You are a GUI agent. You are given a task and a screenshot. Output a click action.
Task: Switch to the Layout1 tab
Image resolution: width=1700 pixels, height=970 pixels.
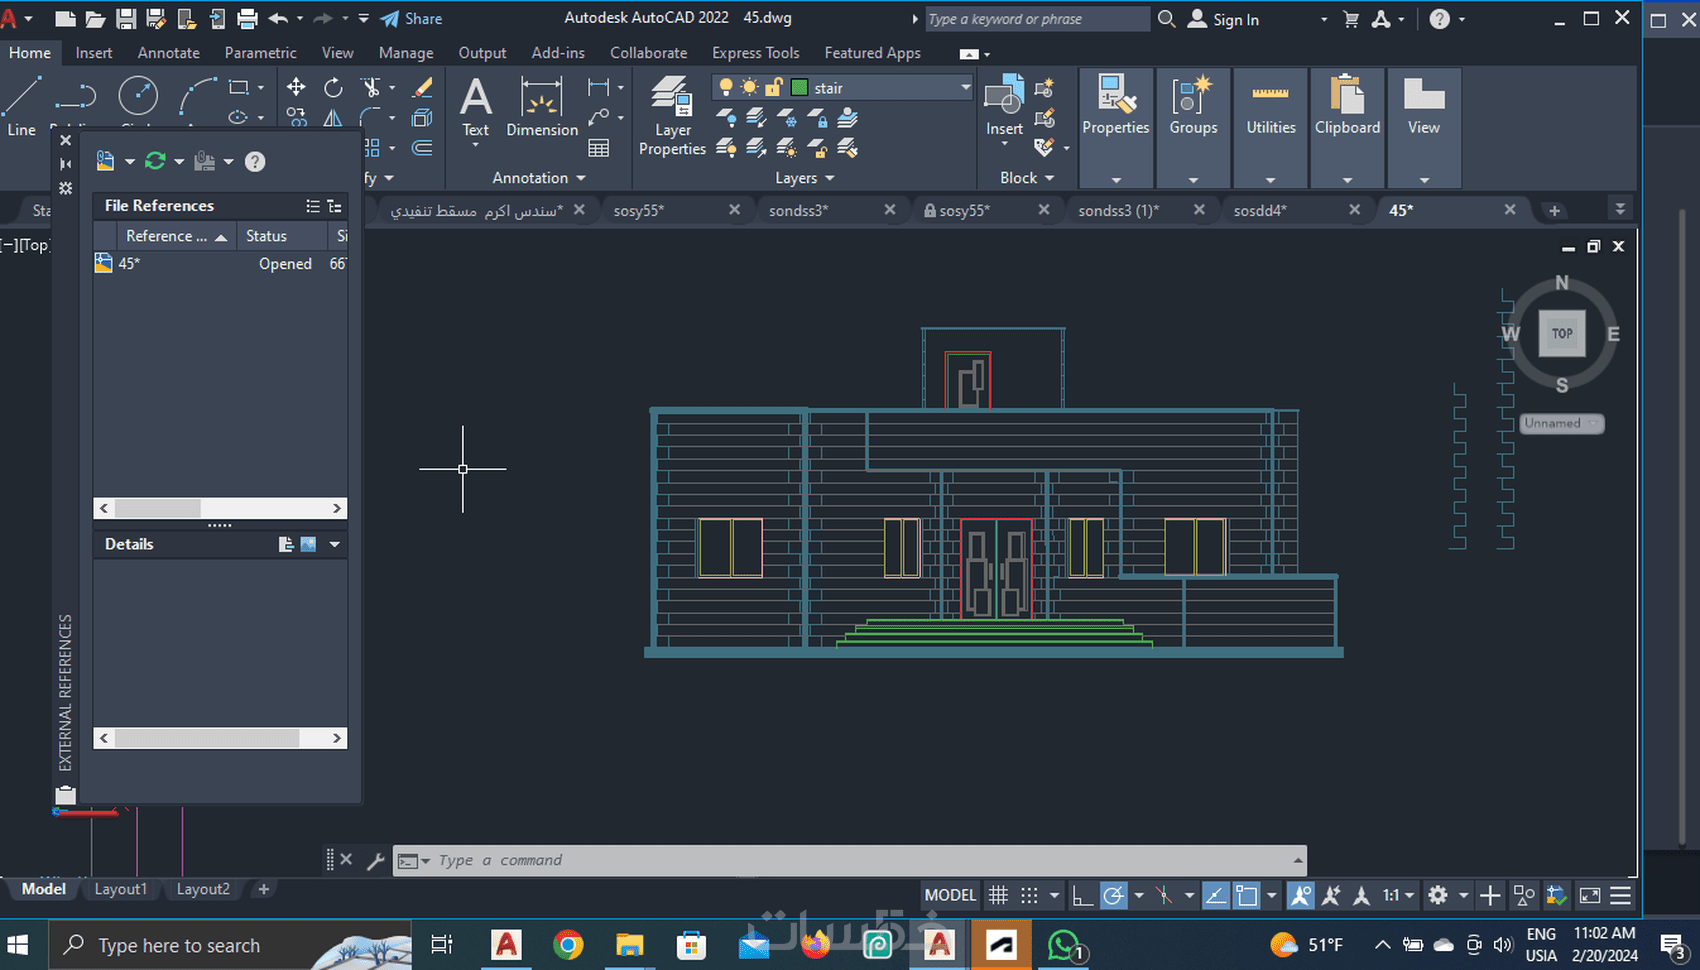pos(121,889)
